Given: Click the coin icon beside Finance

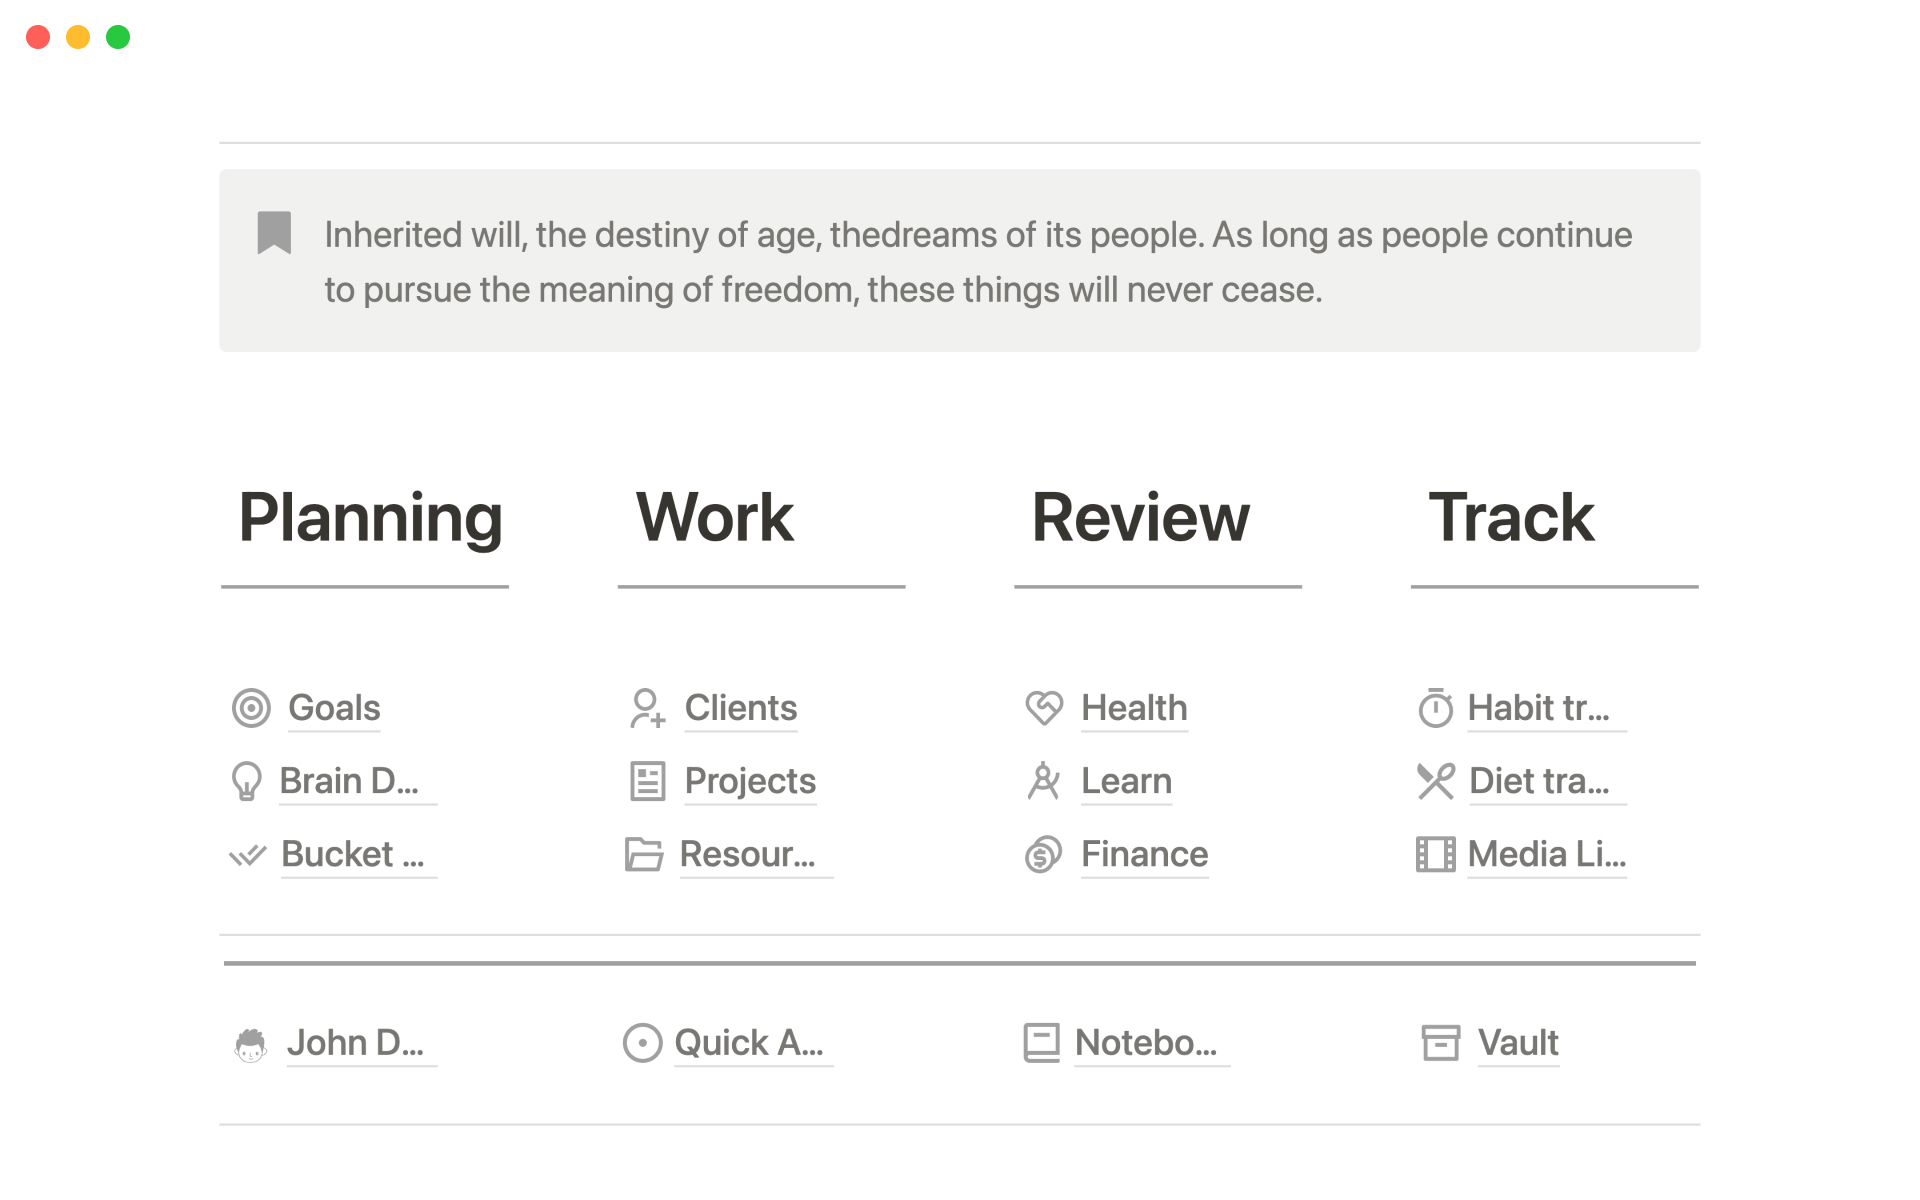Looking at the screenshot, I should coord(1043,855).
